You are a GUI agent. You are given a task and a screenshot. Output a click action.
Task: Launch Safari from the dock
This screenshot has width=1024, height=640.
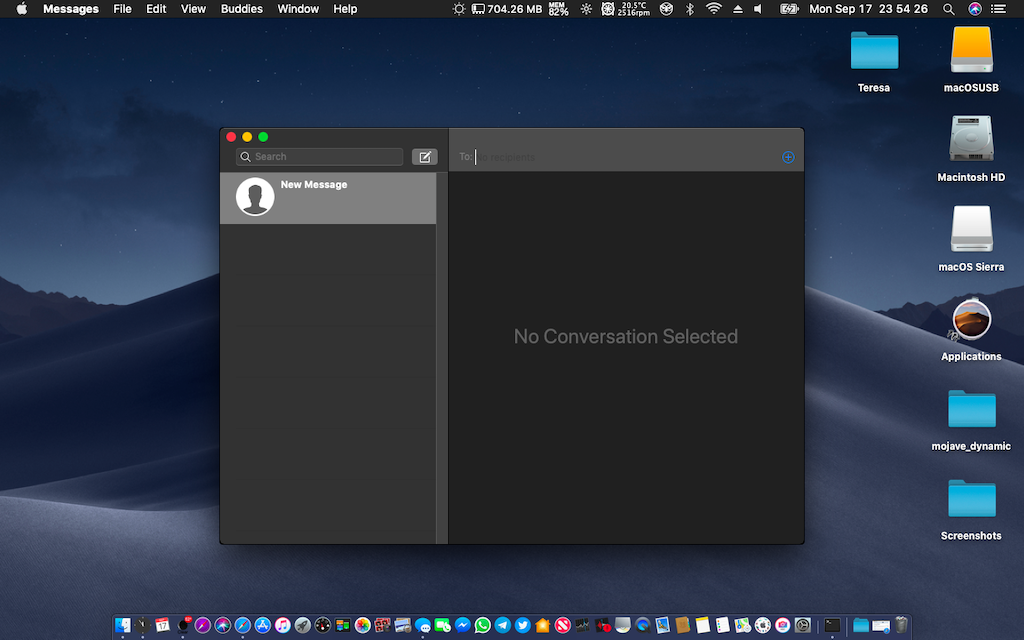tap(242, 625)
